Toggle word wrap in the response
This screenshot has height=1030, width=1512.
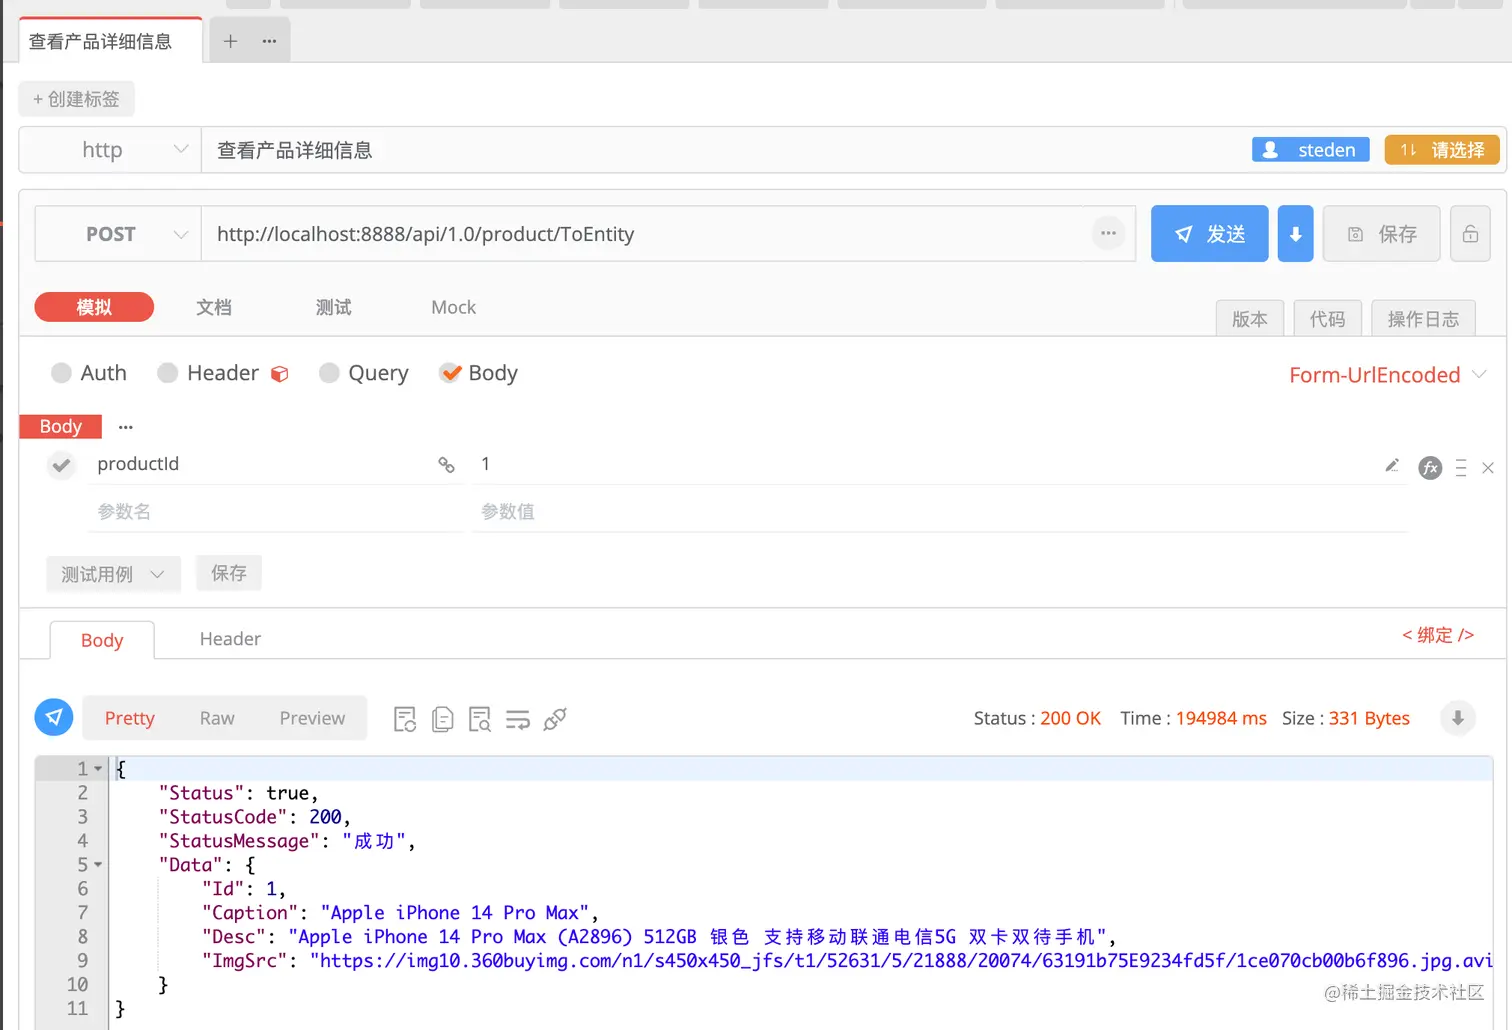click(x=518, y=719)
